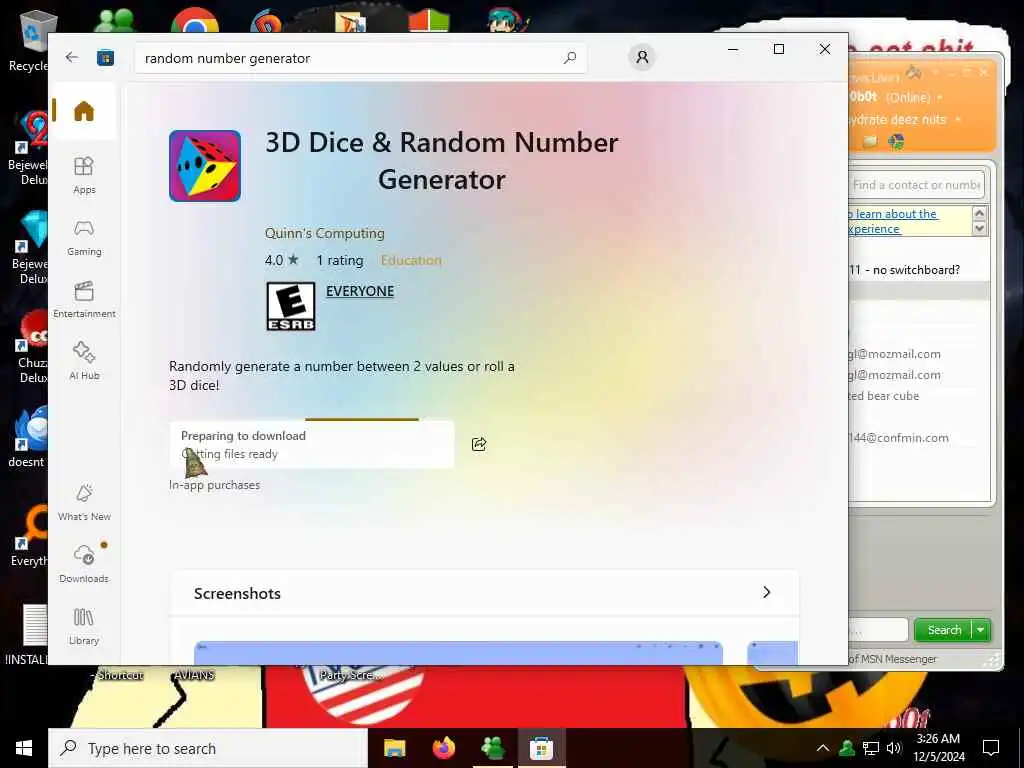Open Library in Store sidebar
This screenshot has height=768, width=1024.
pos(84,626)
